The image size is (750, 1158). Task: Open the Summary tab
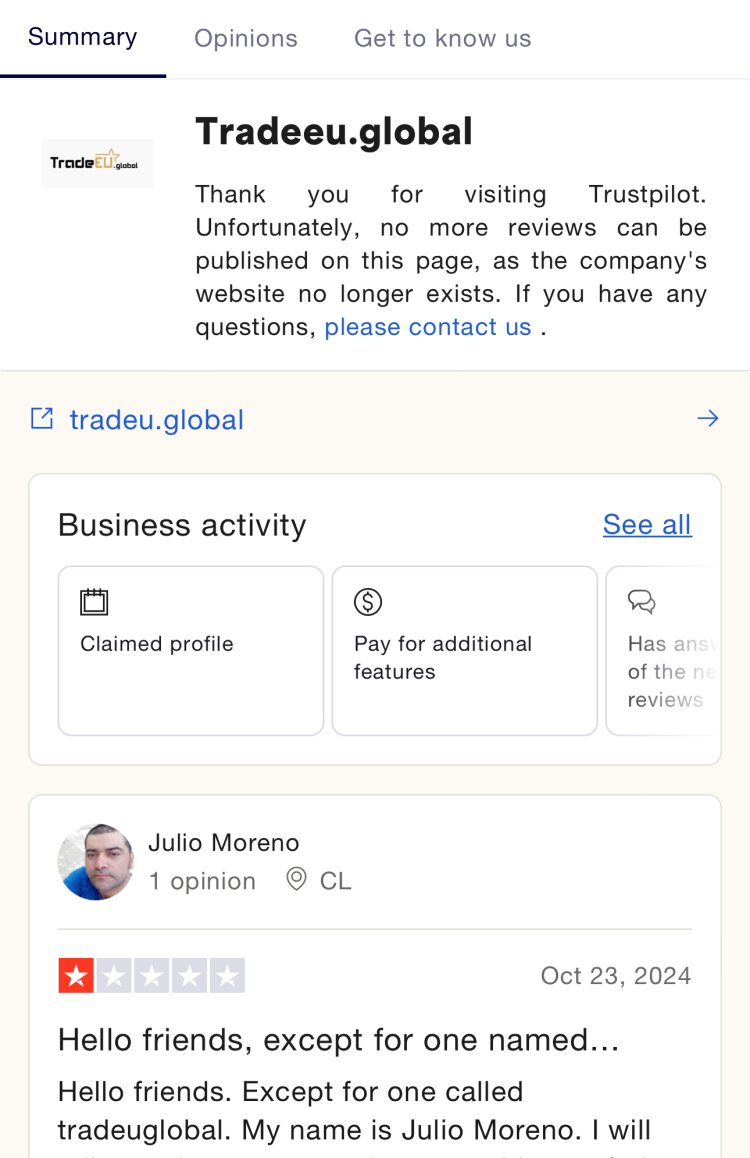pyautogui.click(x=83, y=37)
